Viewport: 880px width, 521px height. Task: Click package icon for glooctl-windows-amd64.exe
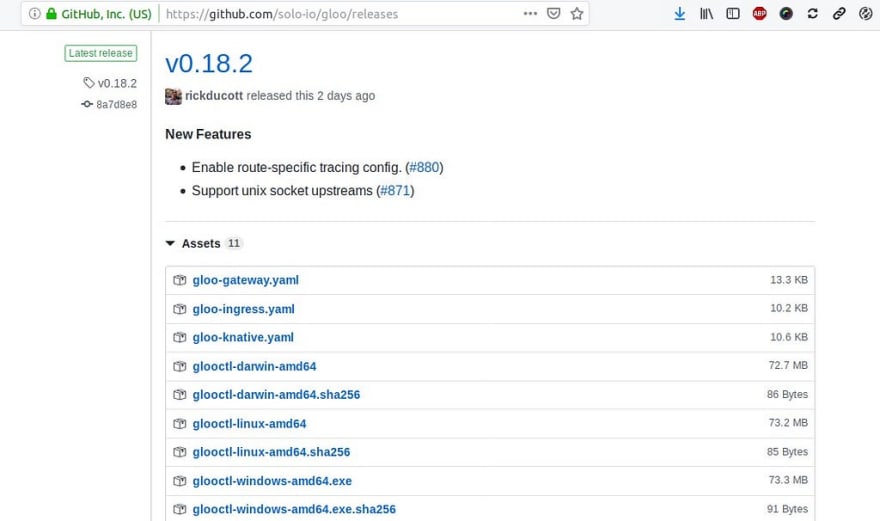click(x=180, y=481)
